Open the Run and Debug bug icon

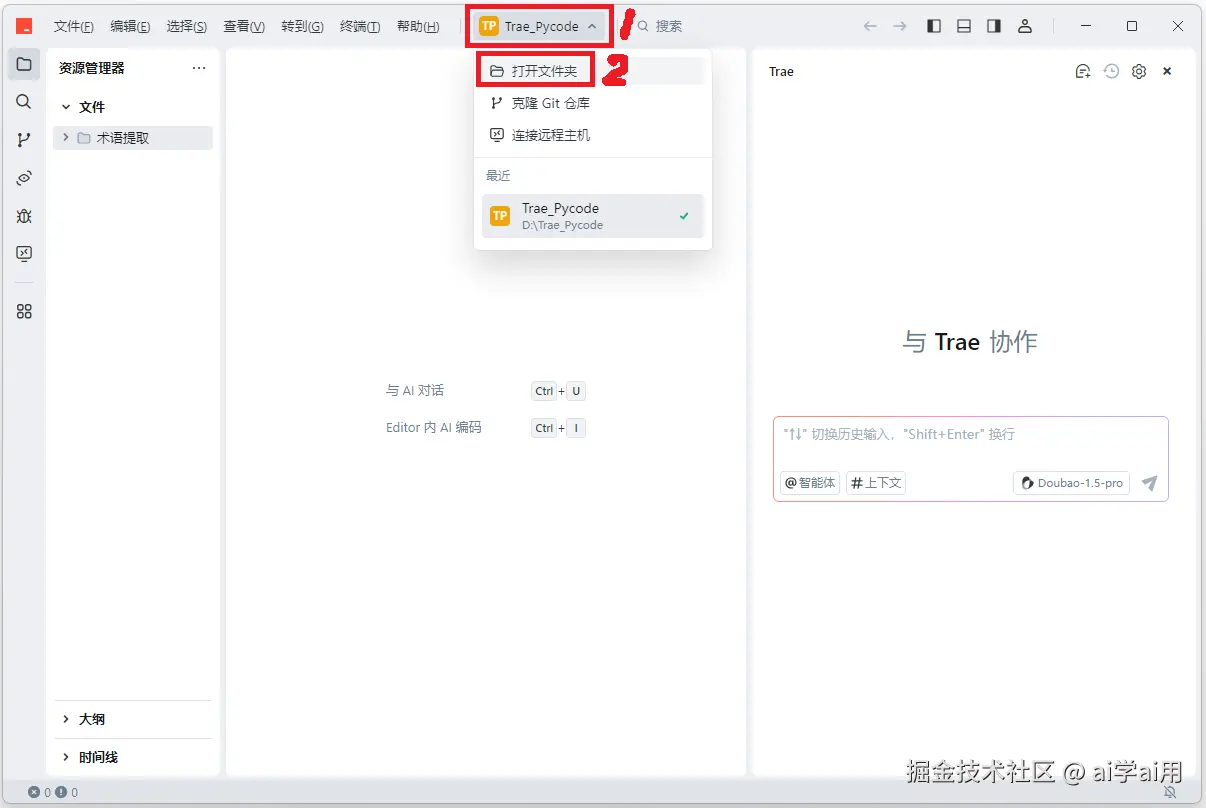pos(24,216)
